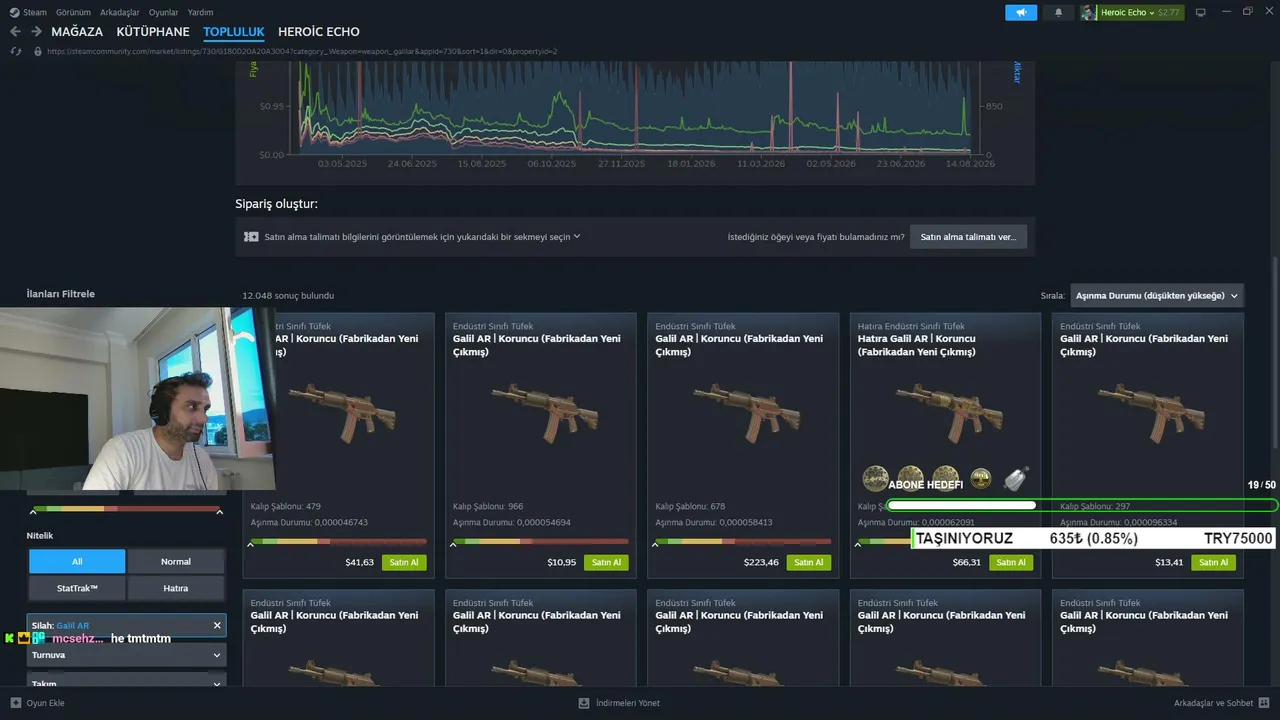The width and height of the screenshot is (1280, 720).
Task: Expand the Turnuva filter
Action: pos(126,655)
